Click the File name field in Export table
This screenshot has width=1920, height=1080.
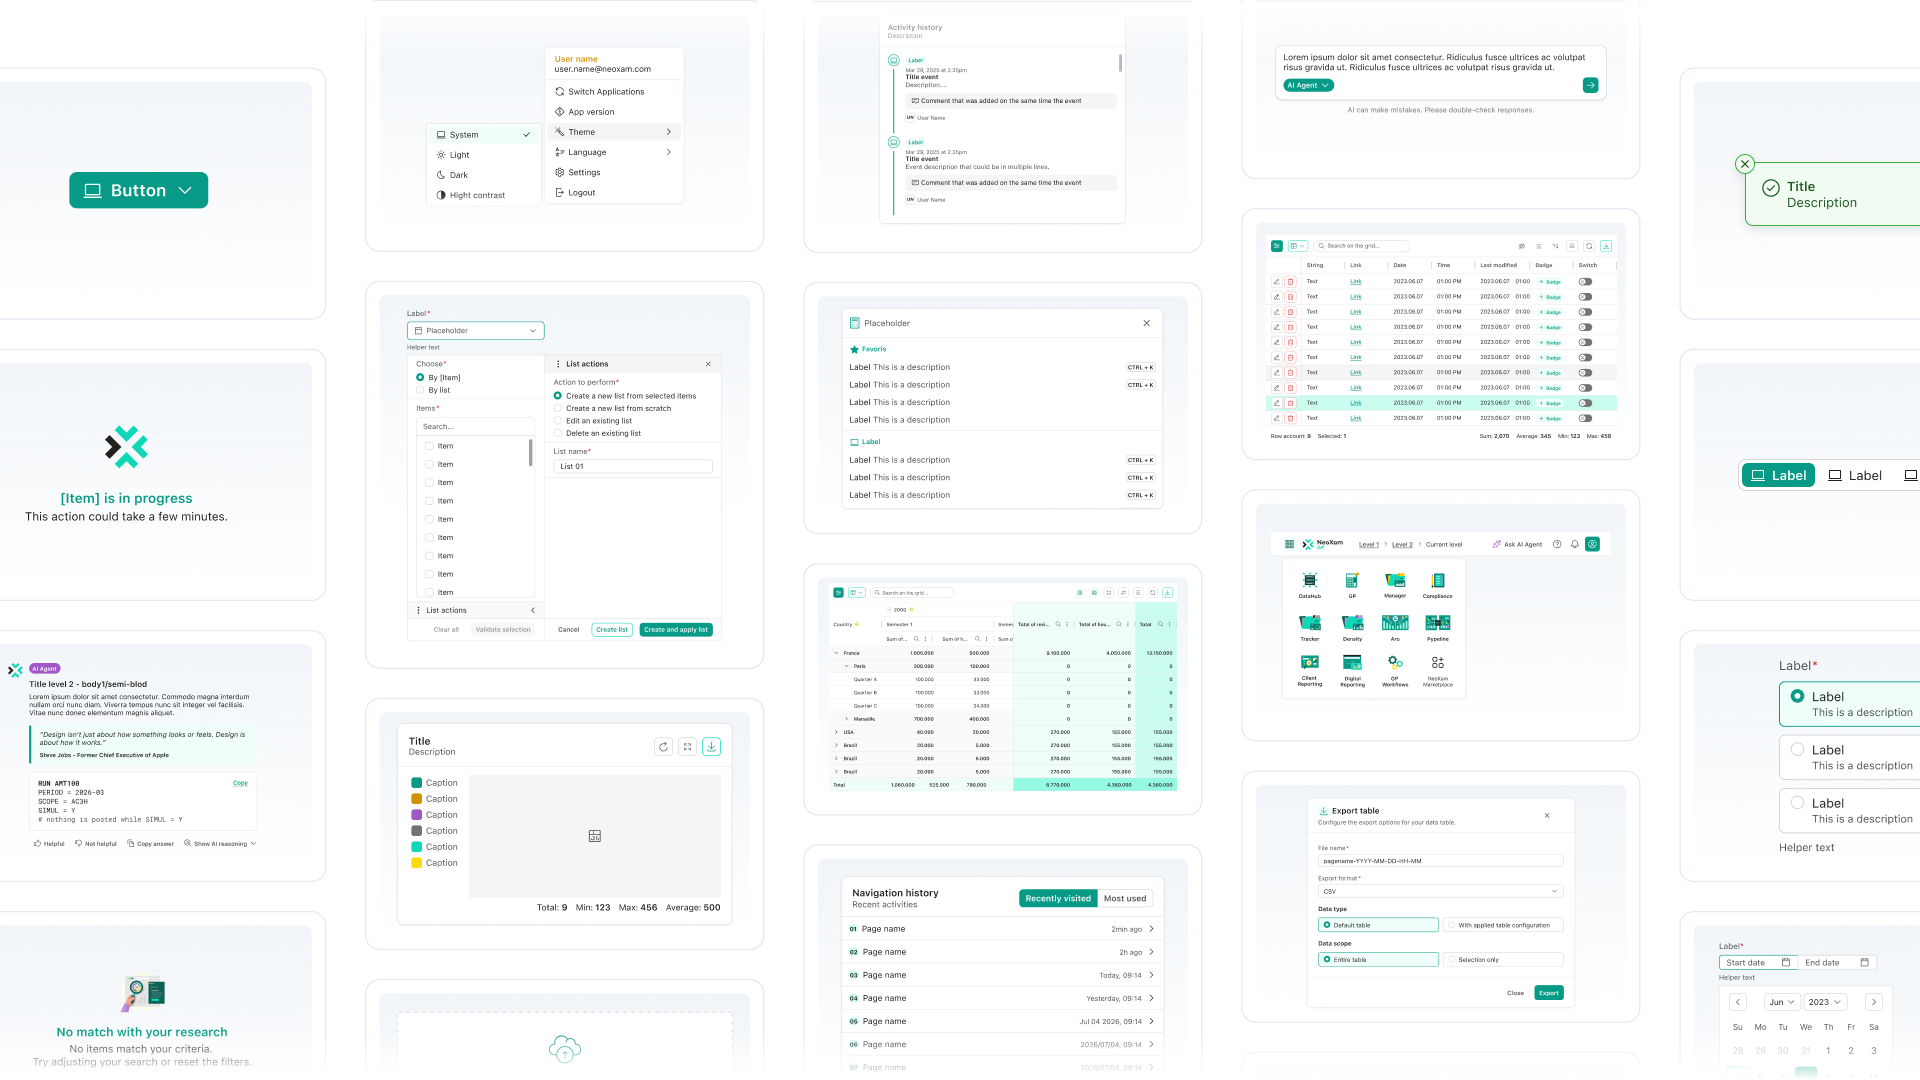[x=1440, y=861]
